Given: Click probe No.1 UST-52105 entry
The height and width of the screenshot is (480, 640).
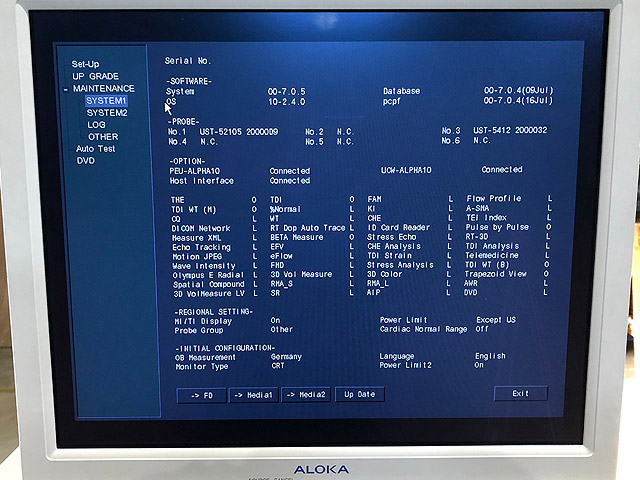Looking at the screenshot, I should click(x=223, y=132).
